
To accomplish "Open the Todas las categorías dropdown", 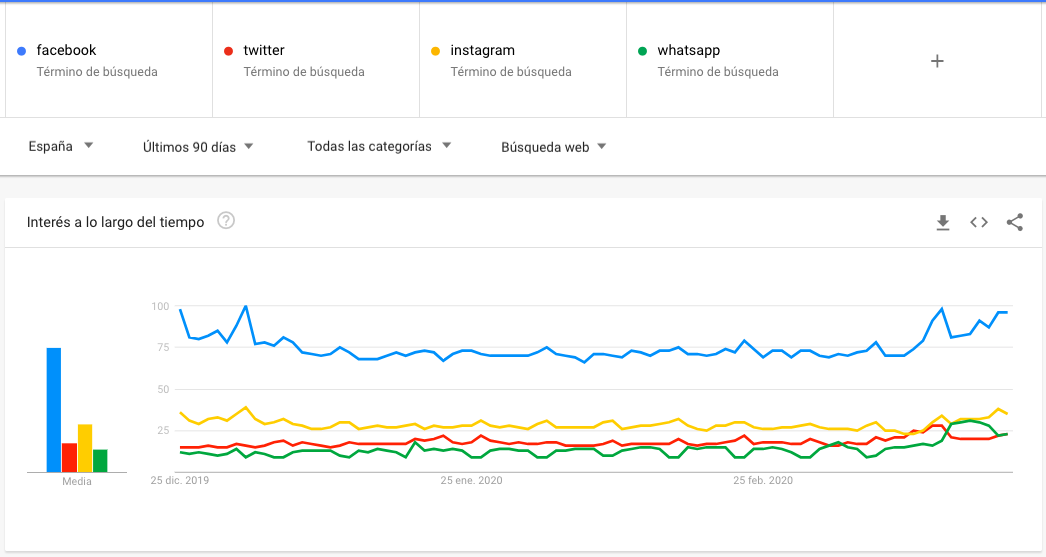I will [x=379, y=146].
